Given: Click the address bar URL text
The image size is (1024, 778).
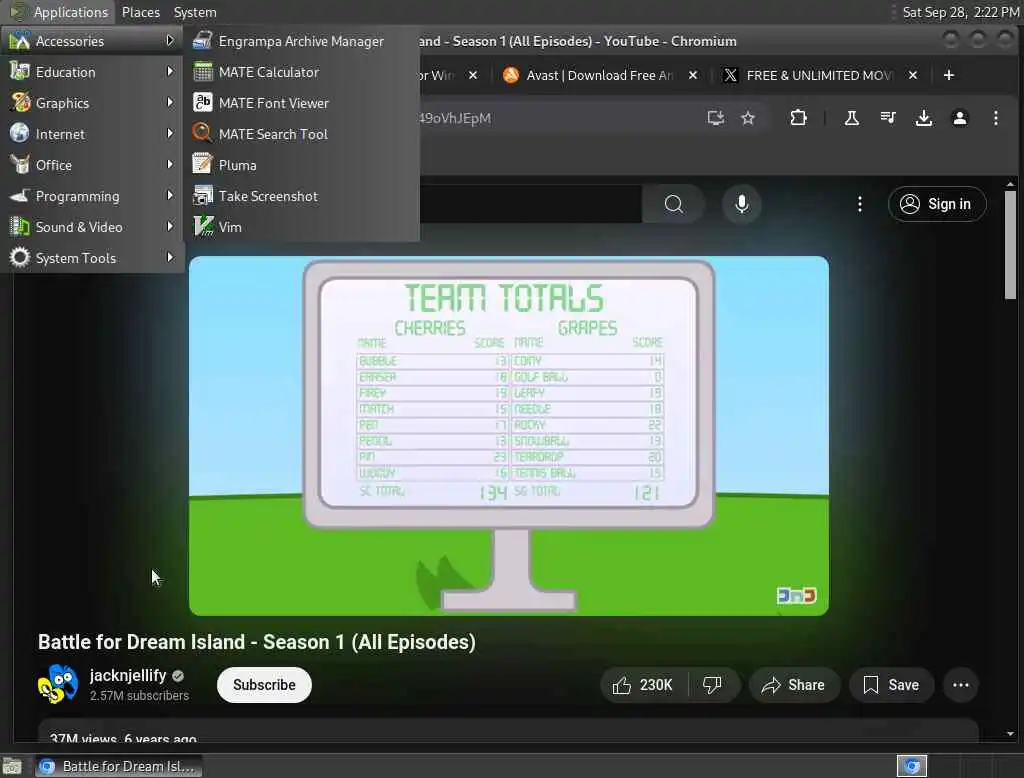Looking at the screenshot, I should pos(455,118).
